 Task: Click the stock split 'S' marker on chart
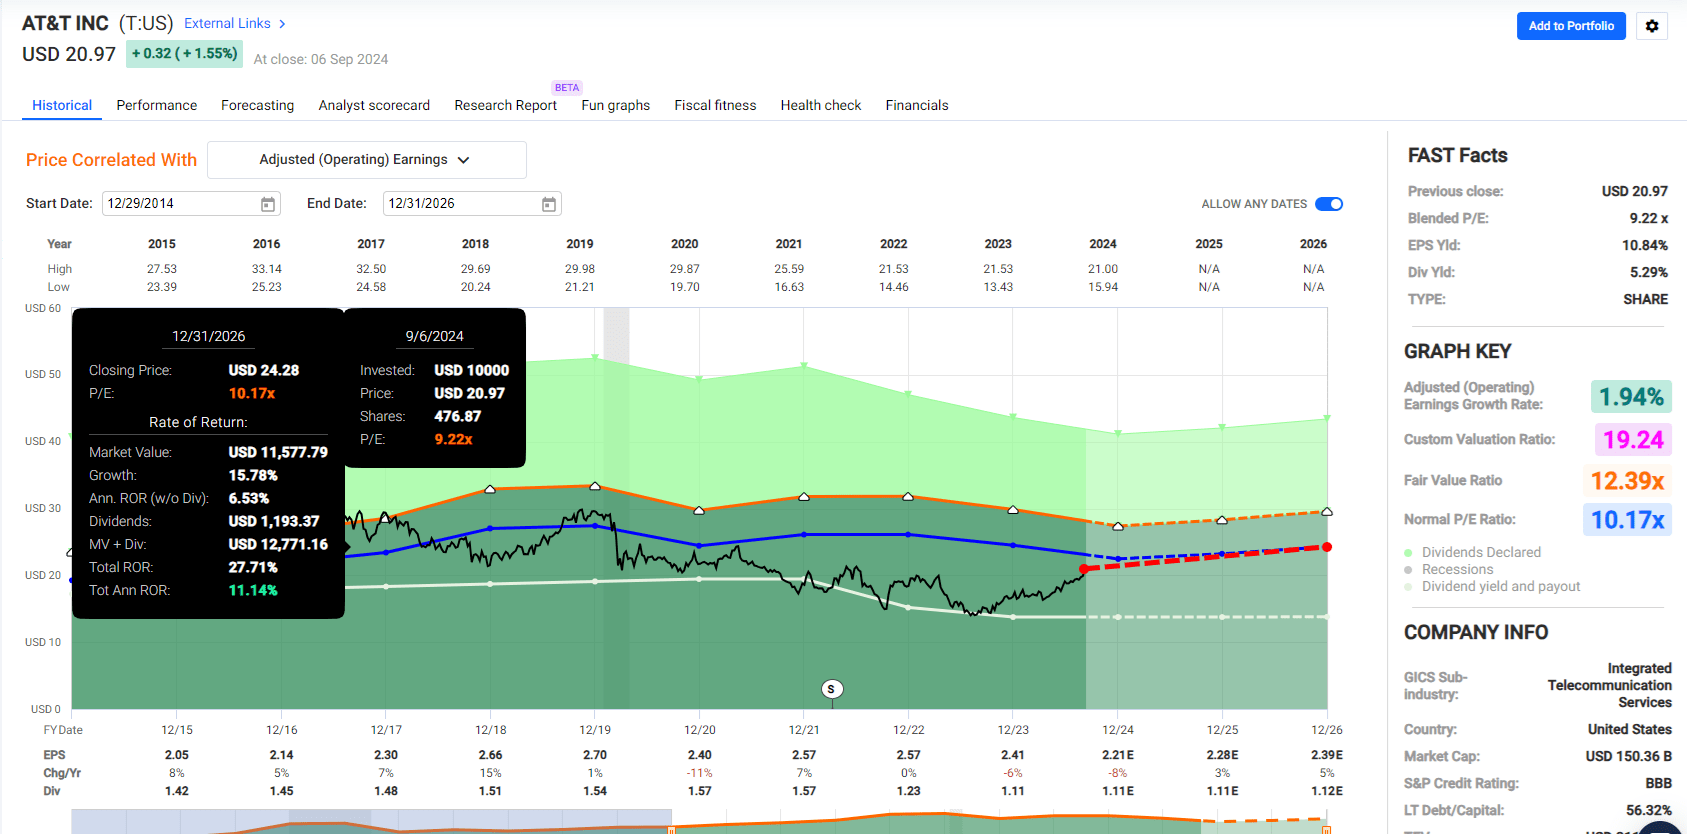831,689
